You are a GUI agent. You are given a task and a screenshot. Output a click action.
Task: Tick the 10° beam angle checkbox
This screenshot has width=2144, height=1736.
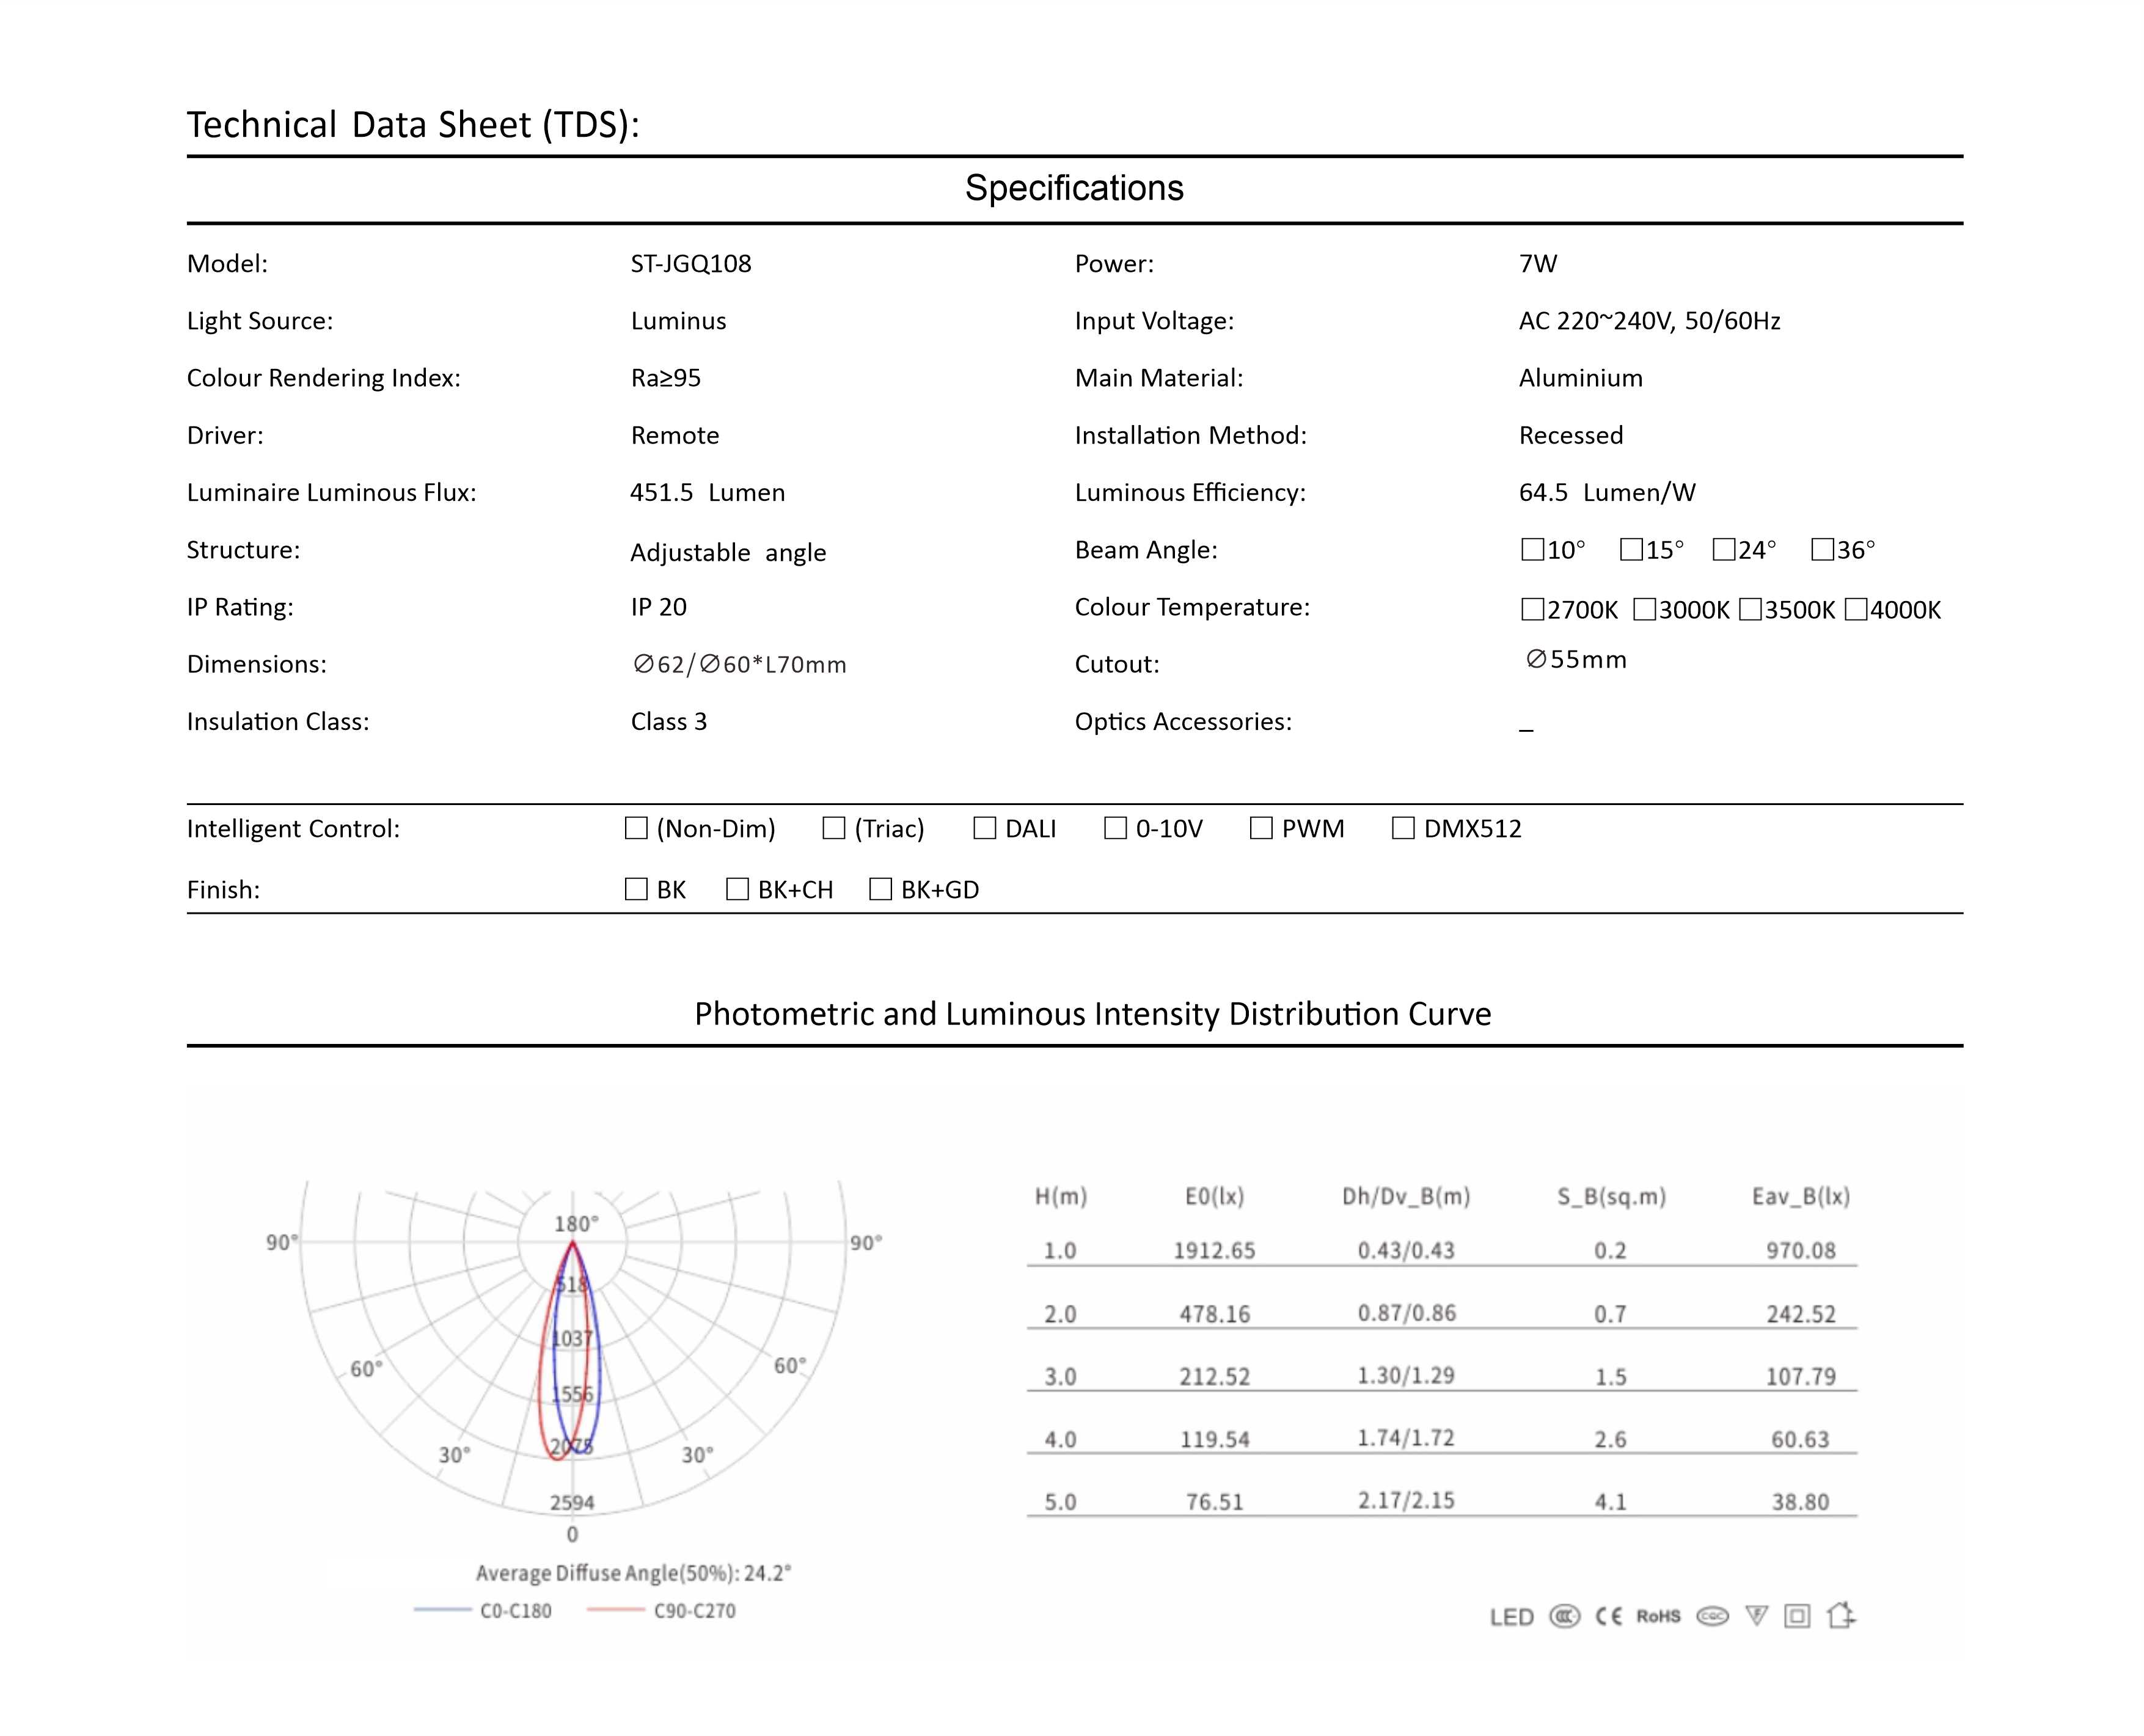[1532, 549]
